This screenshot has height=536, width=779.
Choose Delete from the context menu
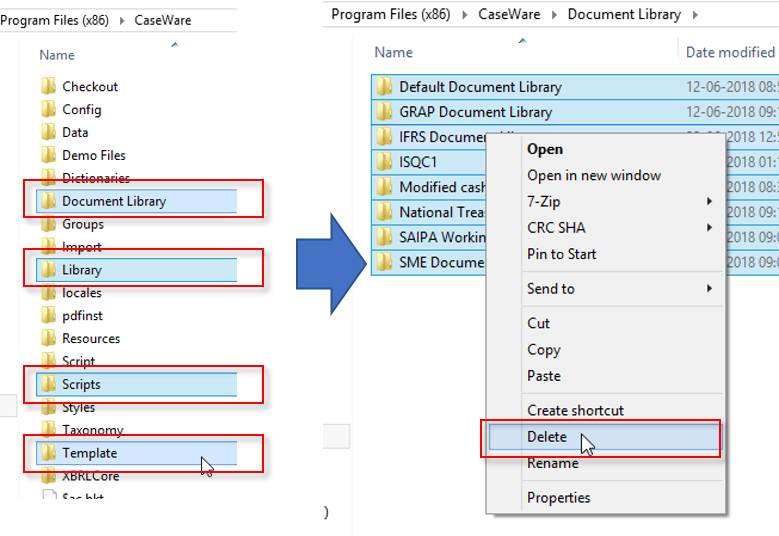click(547, 437)
